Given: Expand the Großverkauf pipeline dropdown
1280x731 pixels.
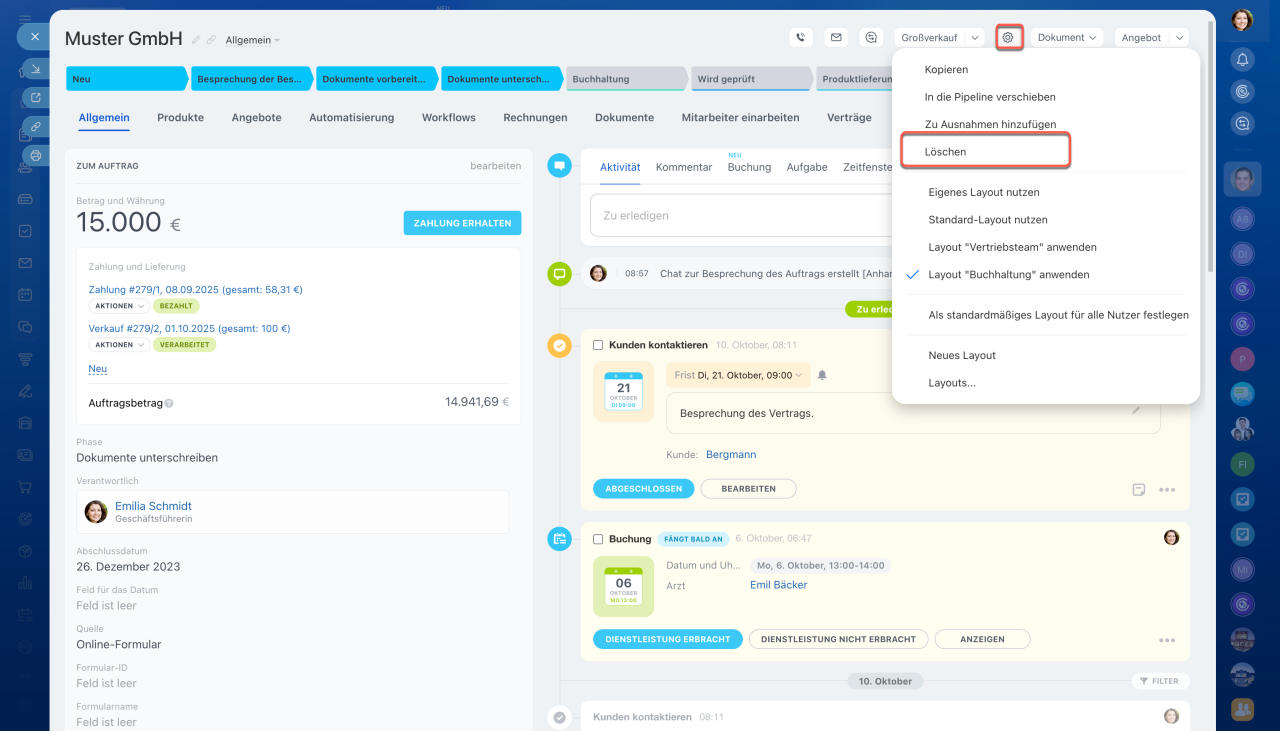Looking at the screenshot, I should (x=938, y=38).
